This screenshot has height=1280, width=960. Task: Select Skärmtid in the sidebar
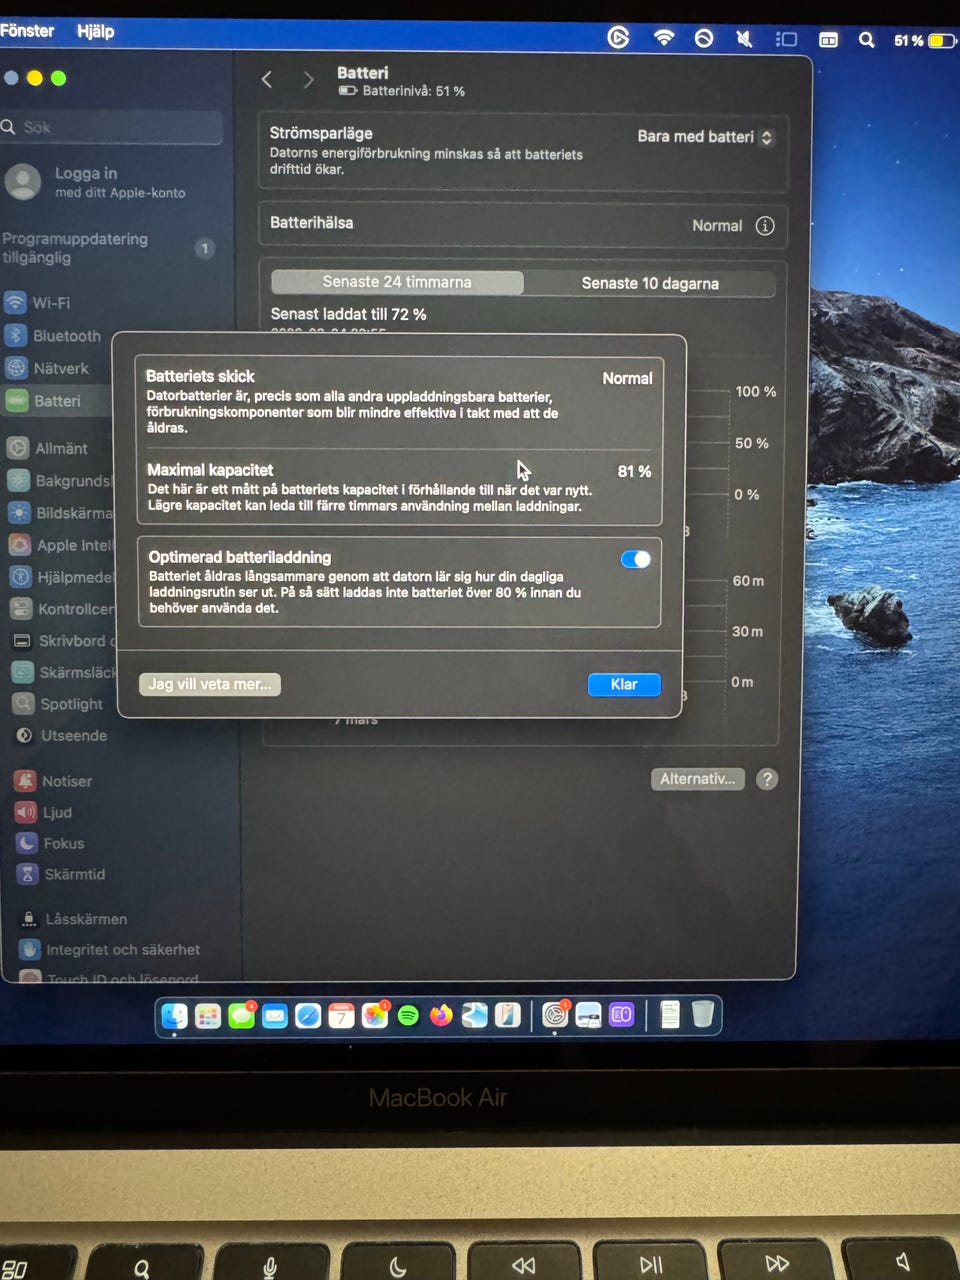(x=62, y=874)
